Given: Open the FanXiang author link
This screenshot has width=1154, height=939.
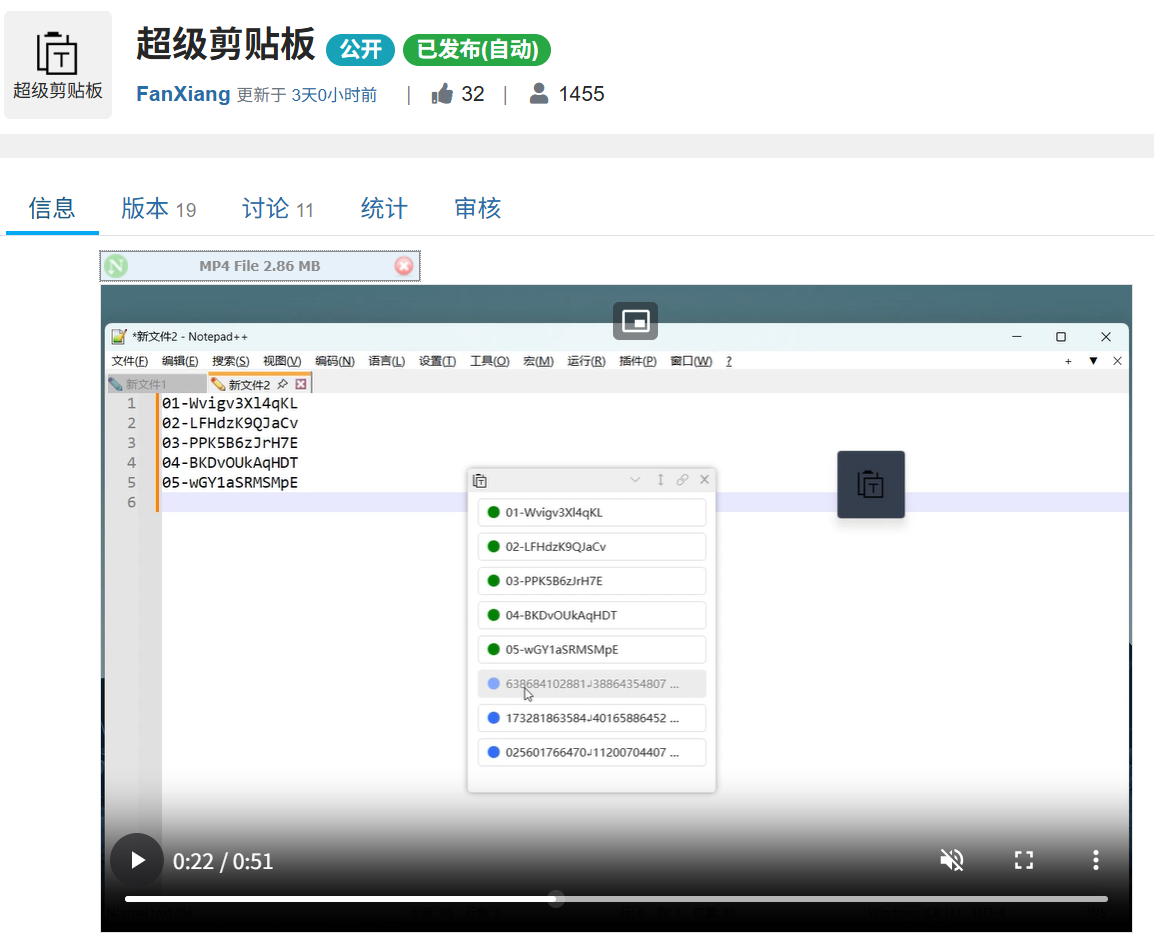Looking at the screenshot, I should point(183,94).
